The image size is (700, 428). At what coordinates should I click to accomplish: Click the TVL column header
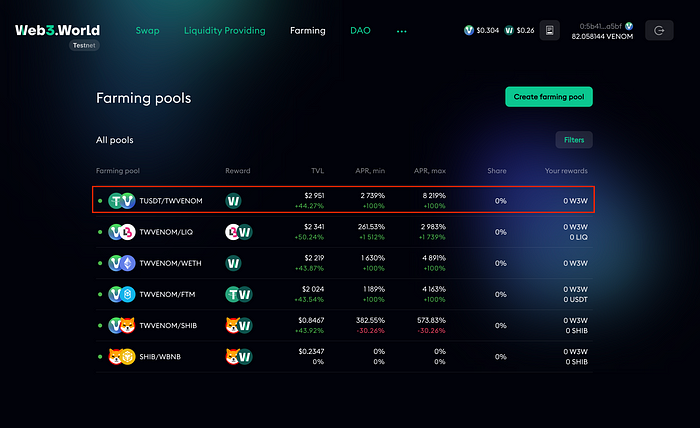317,171
